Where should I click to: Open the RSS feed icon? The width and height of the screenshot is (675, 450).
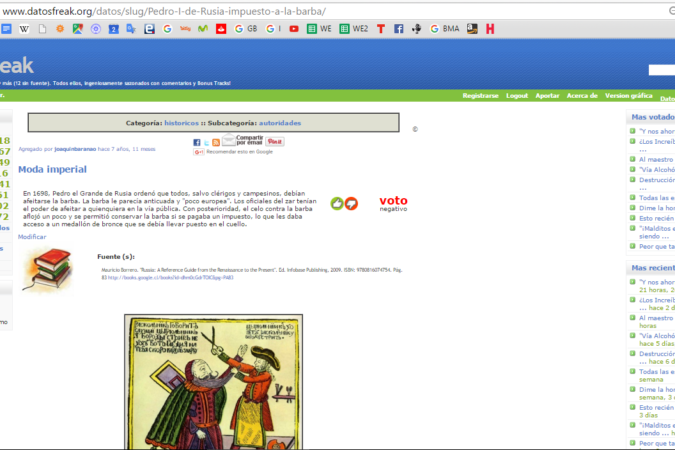216,143
